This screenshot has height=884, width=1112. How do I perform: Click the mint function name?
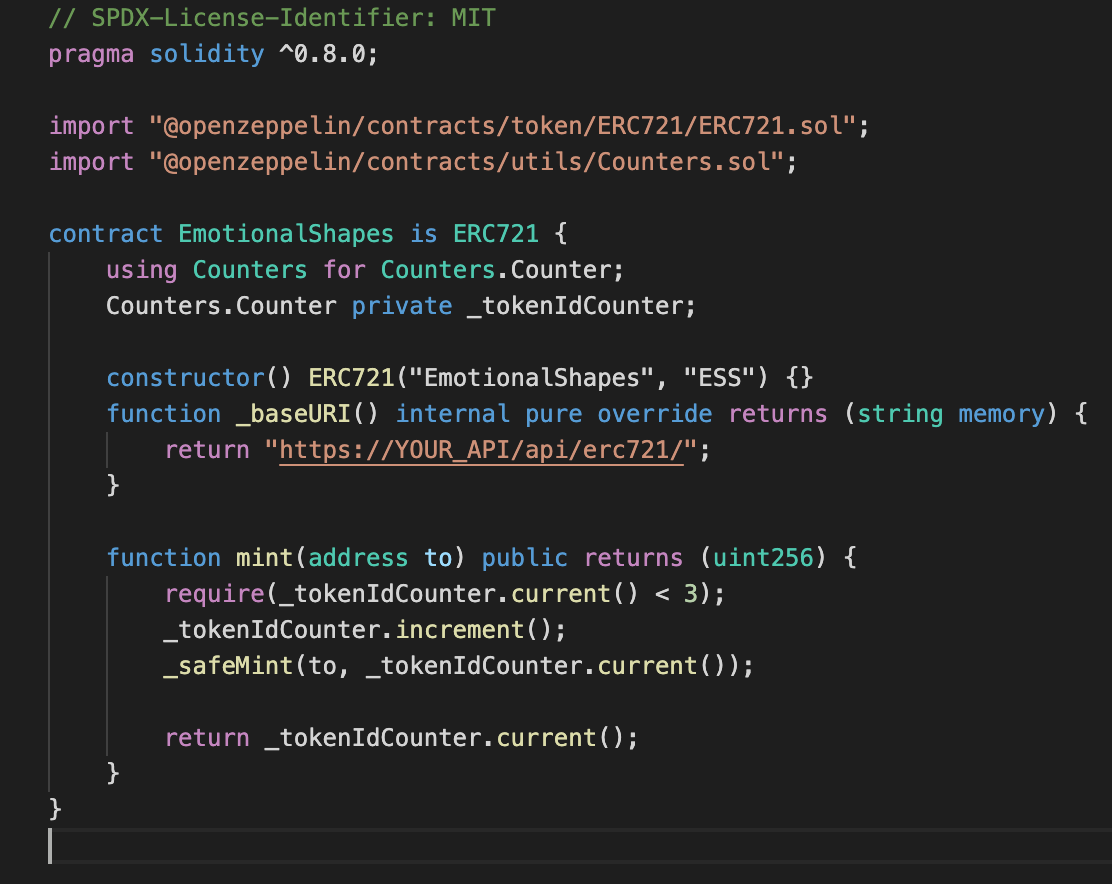coord(264,557)
